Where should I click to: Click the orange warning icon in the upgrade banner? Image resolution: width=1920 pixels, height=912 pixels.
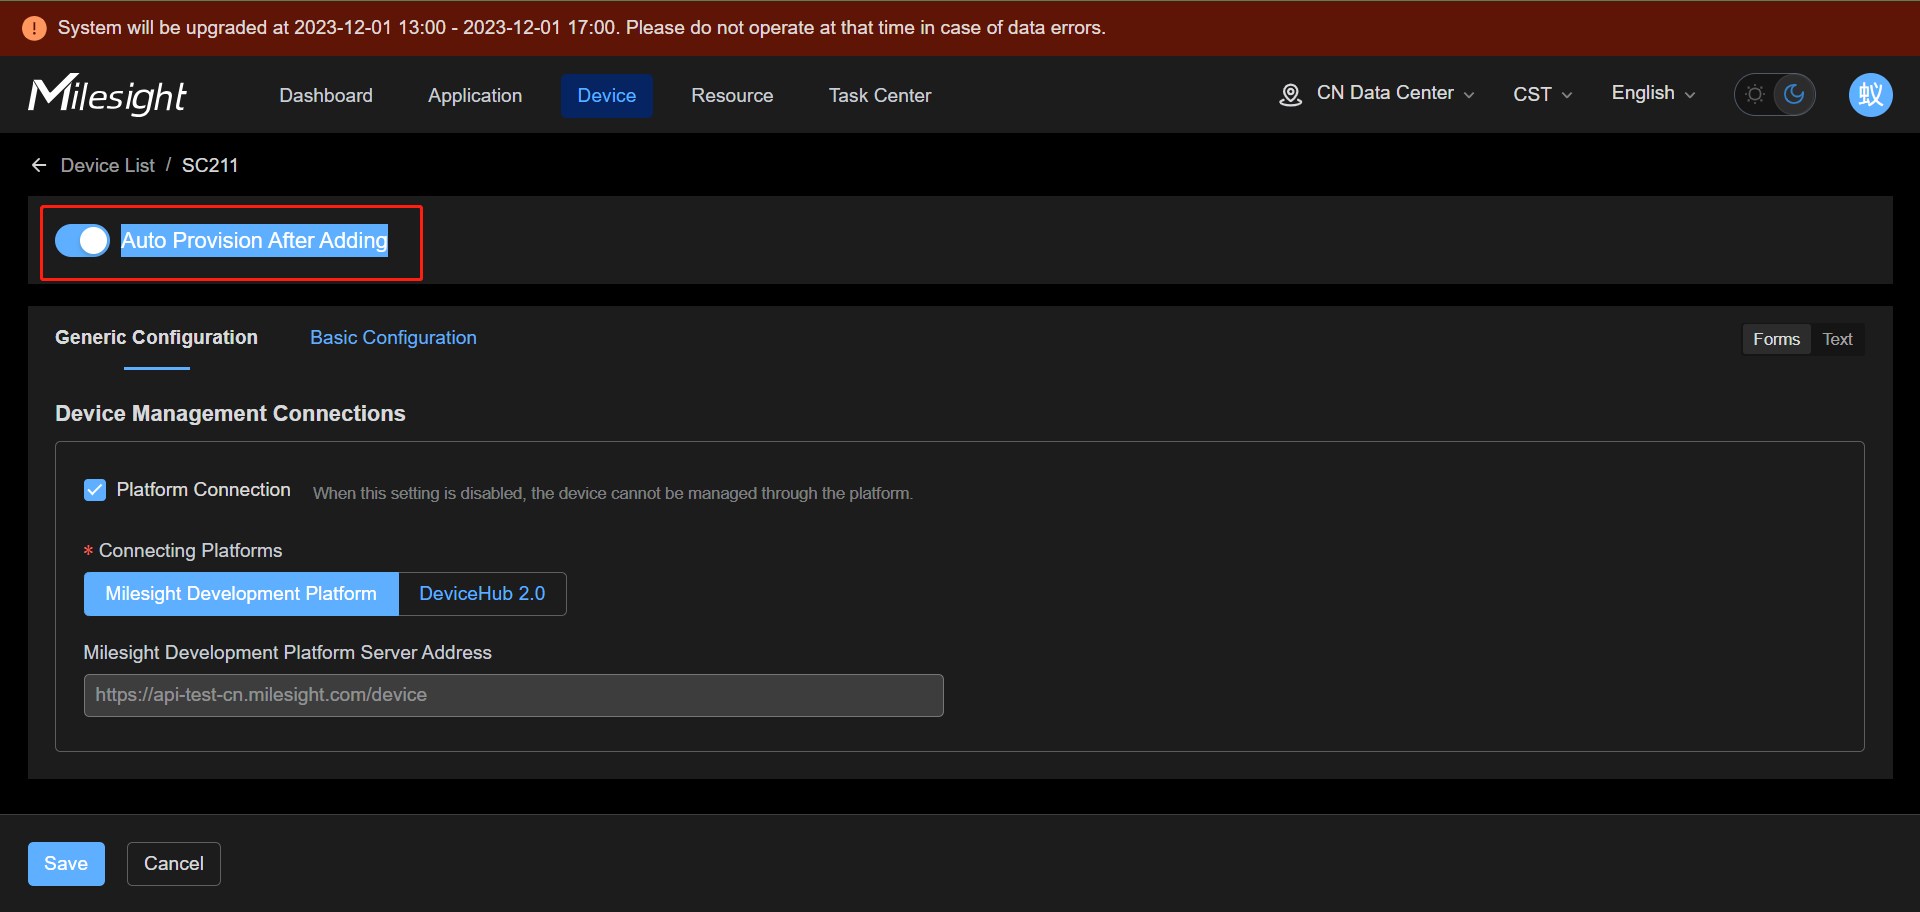coord(34,28)
